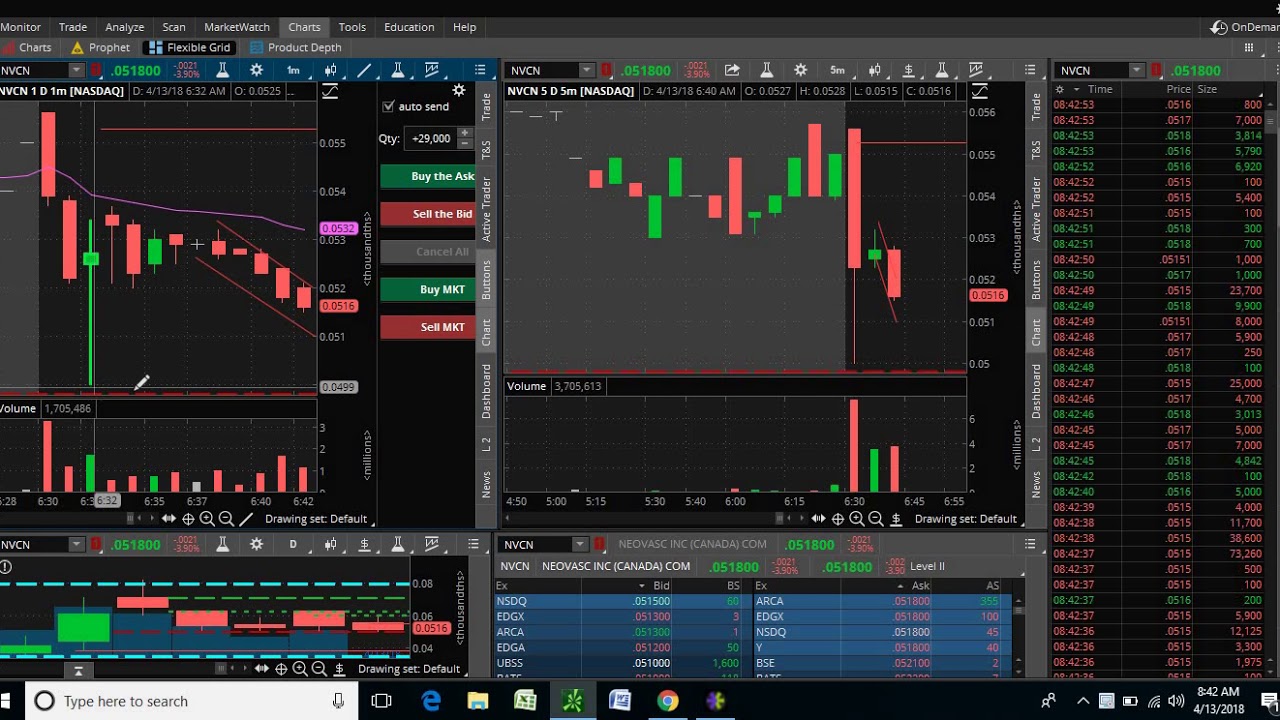Open 5m timeframe dropdown on right chart
The width and height of the screenshot is (1280, 720).
tap(838, 70)
